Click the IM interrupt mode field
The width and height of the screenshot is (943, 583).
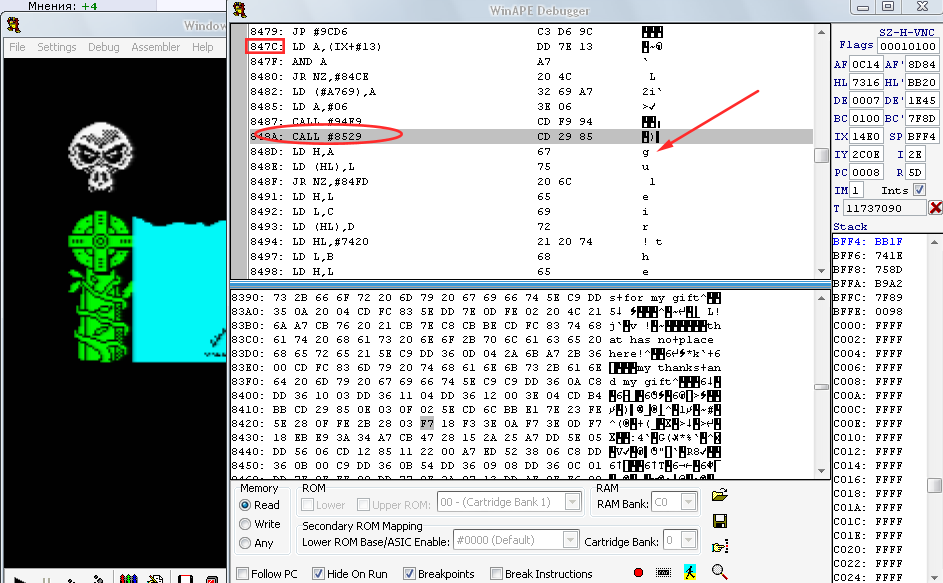tap(856, 190)
